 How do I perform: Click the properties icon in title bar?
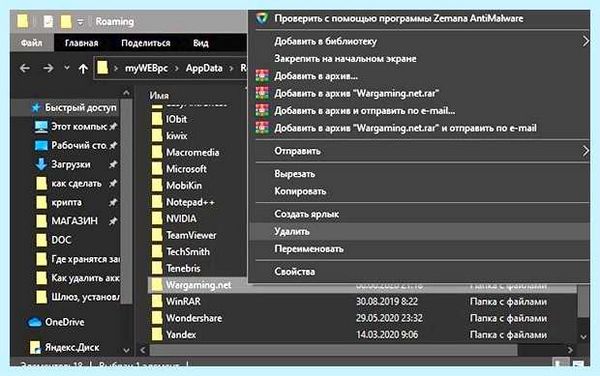(x=48, y=21)
